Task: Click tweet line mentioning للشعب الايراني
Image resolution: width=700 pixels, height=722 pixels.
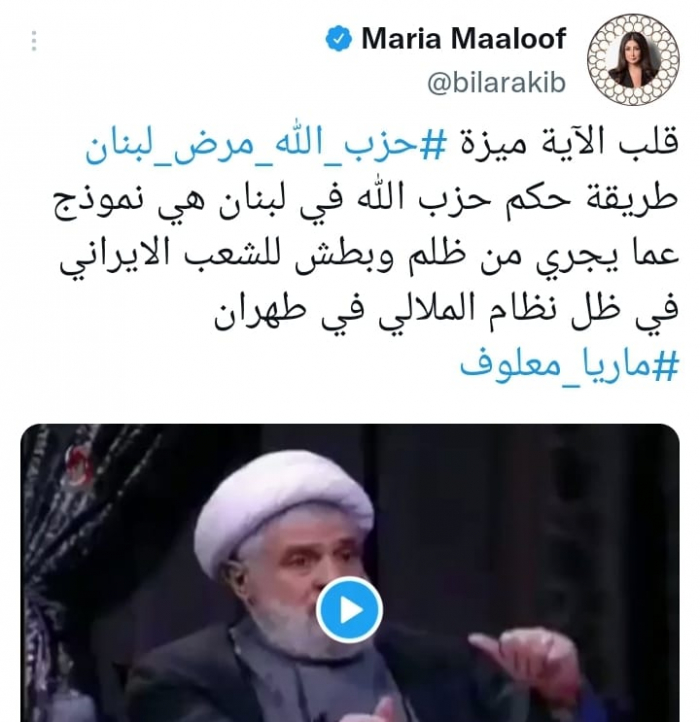Action: (x=369, y=257)
